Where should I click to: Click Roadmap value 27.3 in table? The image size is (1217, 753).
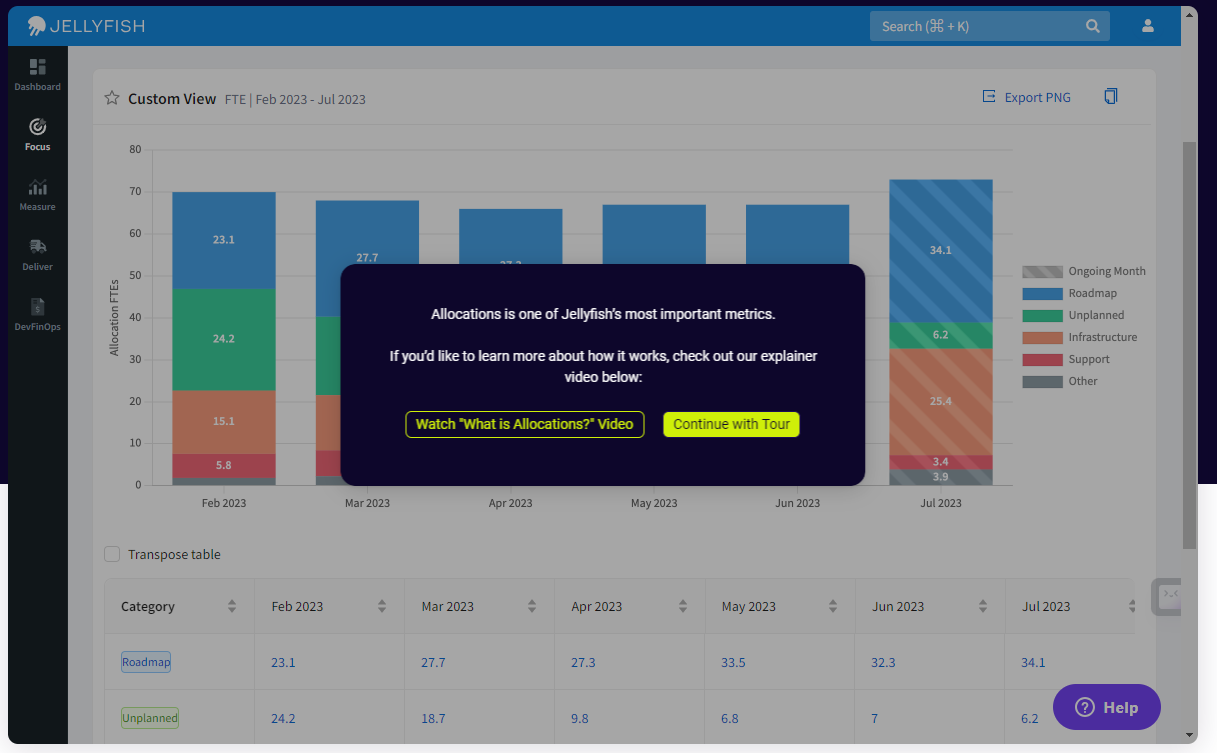[583, 662]
